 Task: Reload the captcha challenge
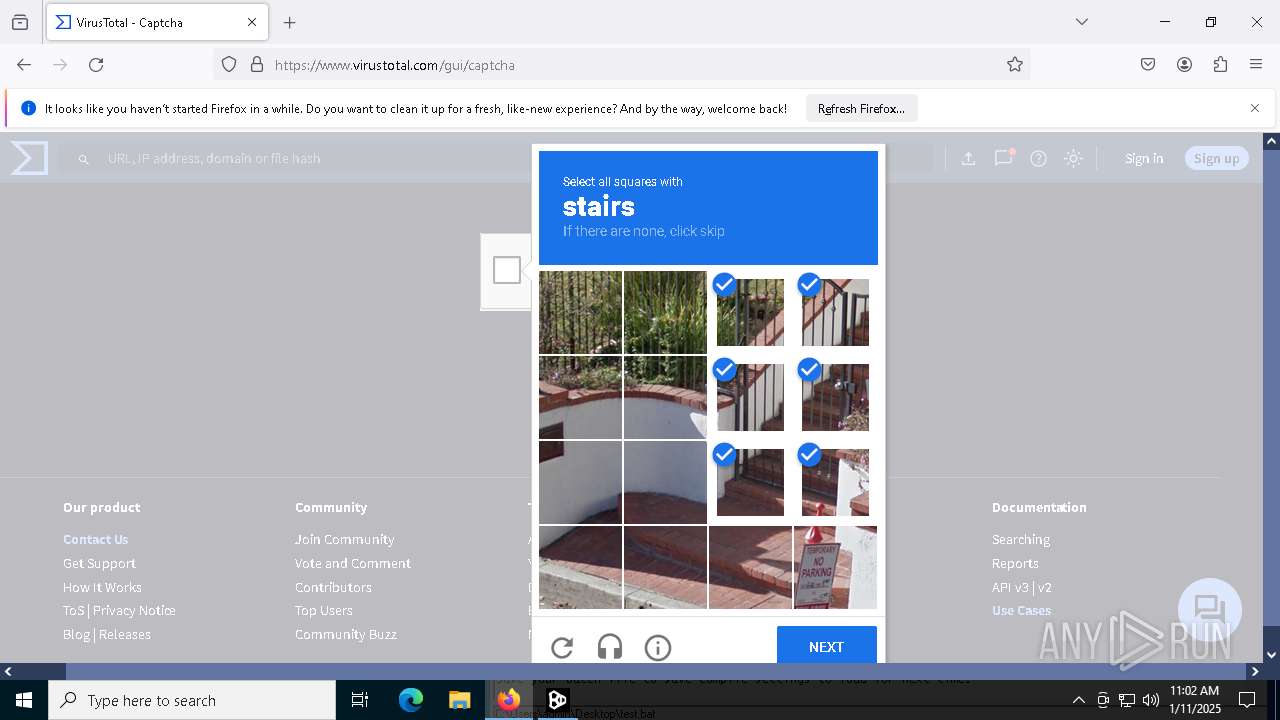click(x=562, y=648)
